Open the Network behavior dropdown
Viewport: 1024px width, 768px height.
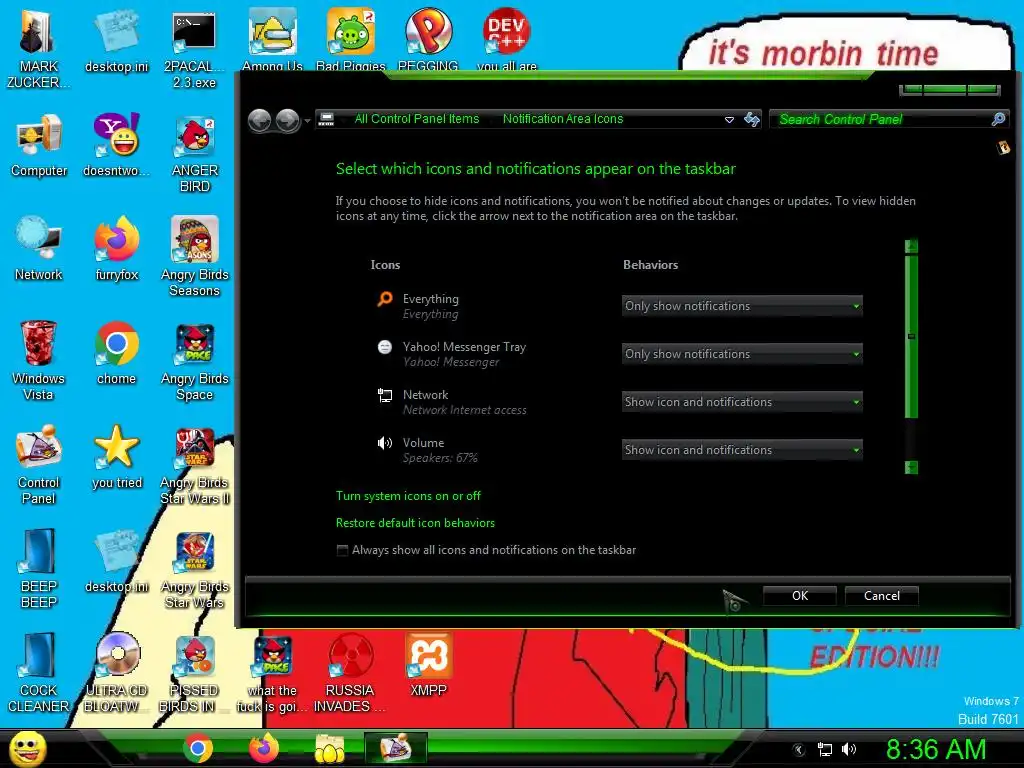tap(742, 402)
